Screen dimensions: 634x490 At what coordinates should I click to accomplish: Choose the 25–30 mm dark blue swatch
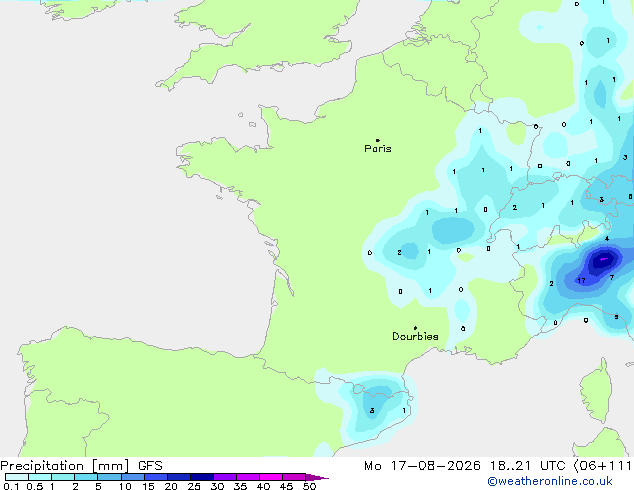pyautogui.click(x=201, y=477)
